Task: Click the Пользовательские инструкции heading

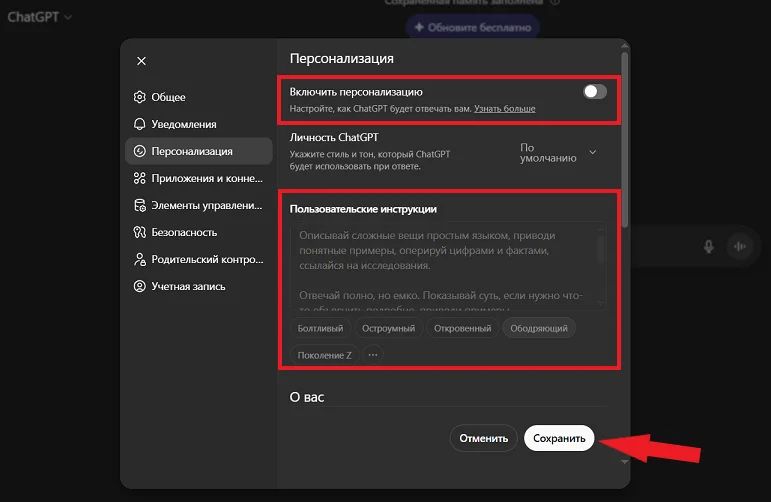Action: click(x=363, y=209)
